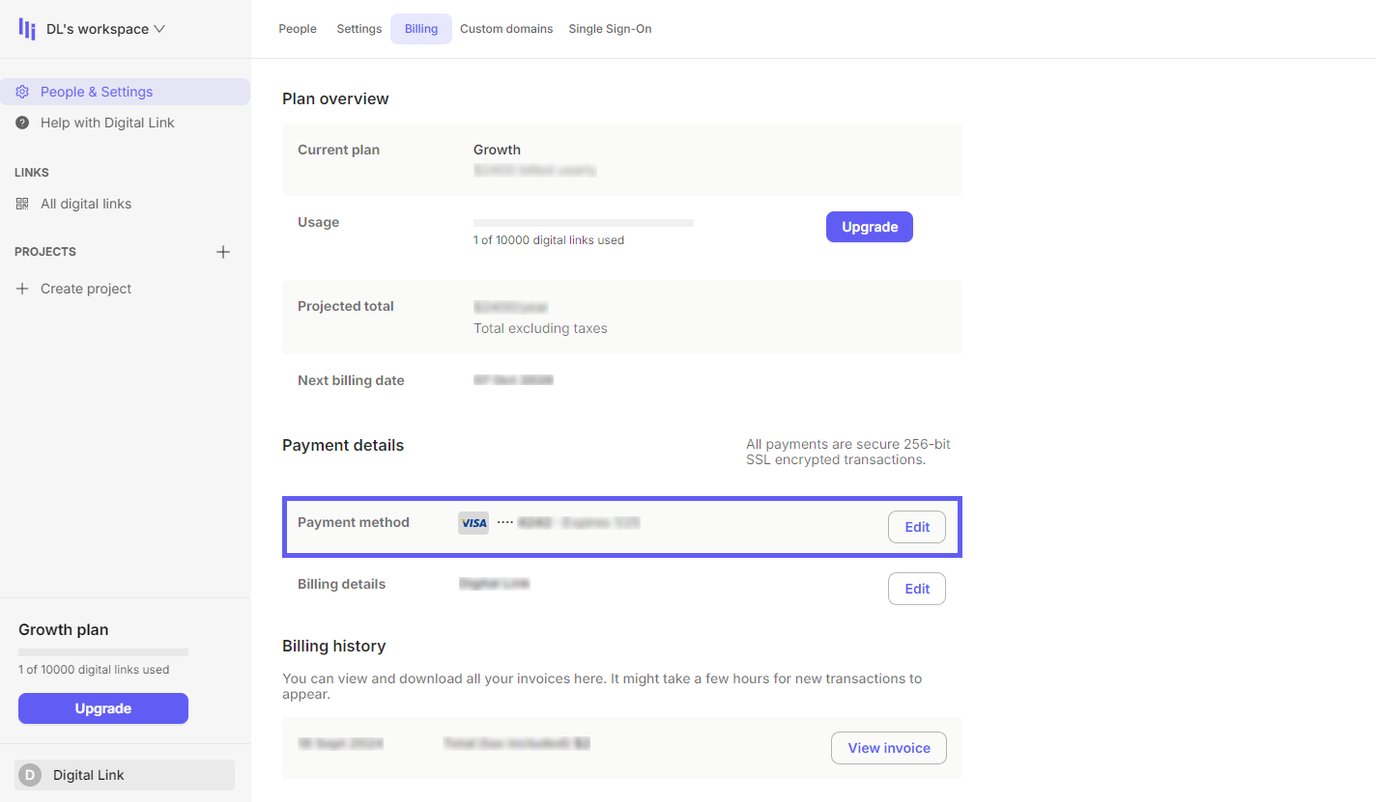Switch to the Settings tab
This screenshot has height=802, width=1376.
click(x=359, y=28)
